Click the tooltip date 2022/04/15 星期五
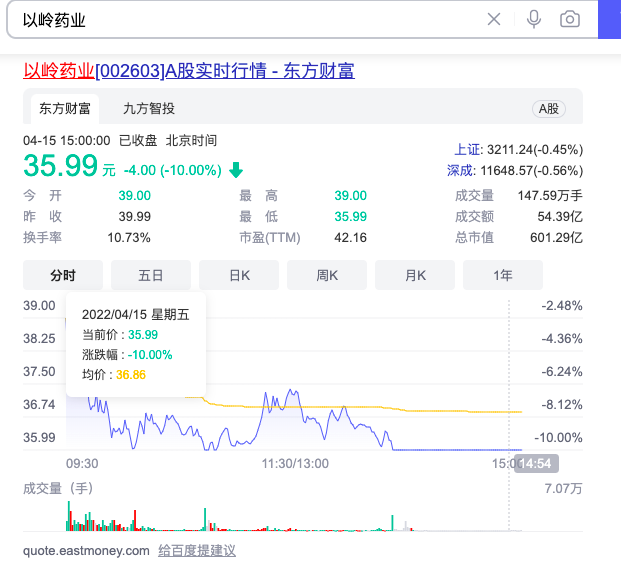This screenshot has width=621, height=567. pos(136,314)
